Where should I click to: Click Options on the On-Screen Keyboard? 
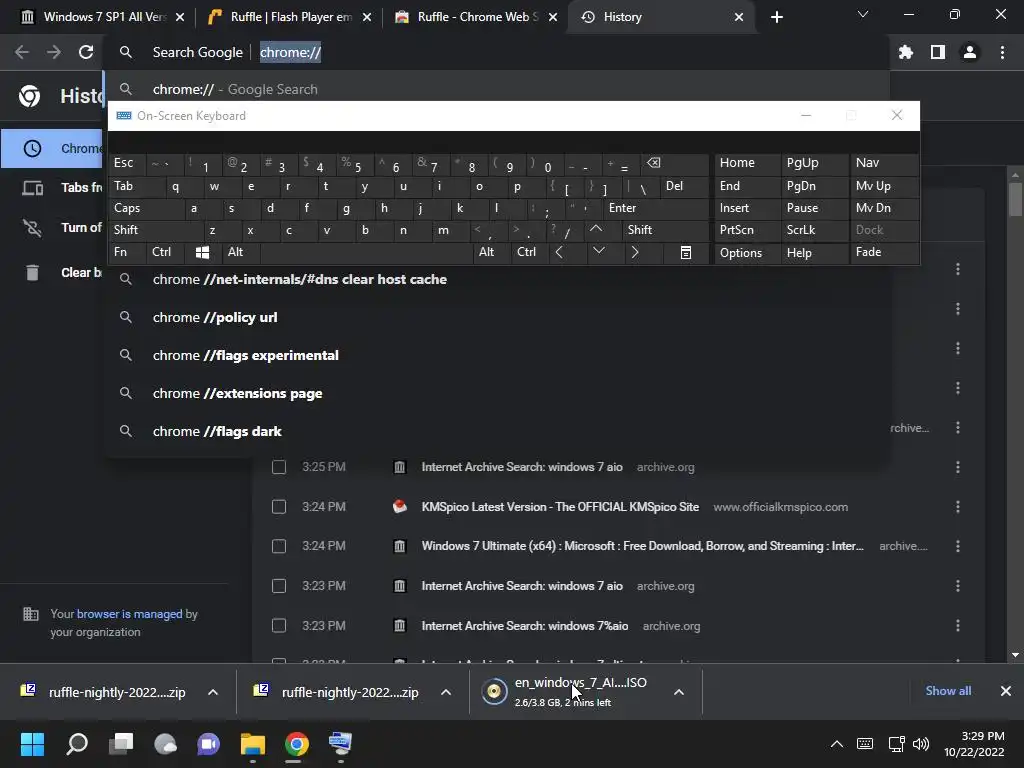[x=747, y=253]
